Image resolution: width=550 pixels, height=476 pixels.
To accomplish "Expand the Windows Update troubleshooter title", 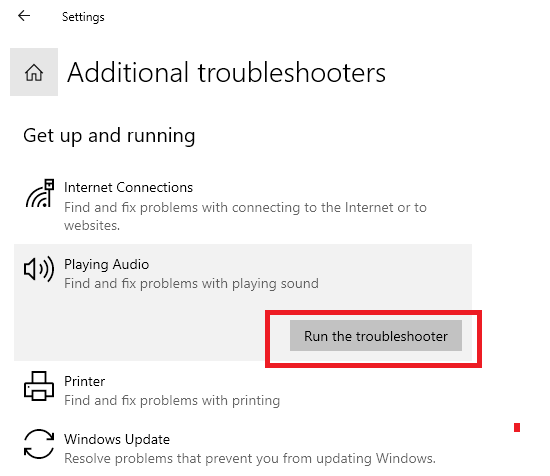I will tap(117, 440).
